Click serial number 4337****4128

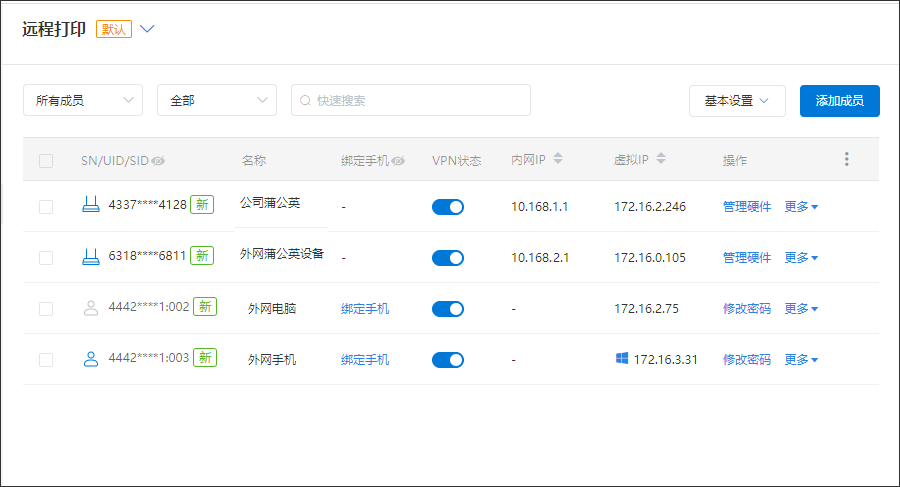pyautogui.click(x=148, y=204)
